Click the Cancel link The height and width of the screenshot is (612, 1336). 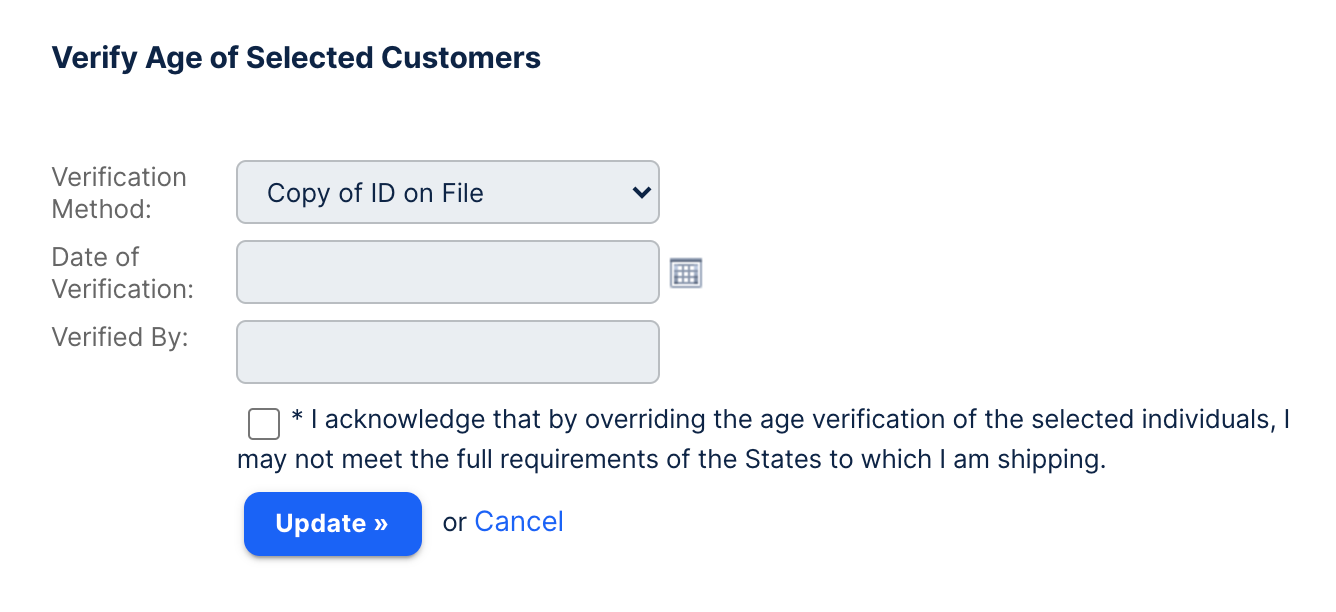tap(518, 522)
